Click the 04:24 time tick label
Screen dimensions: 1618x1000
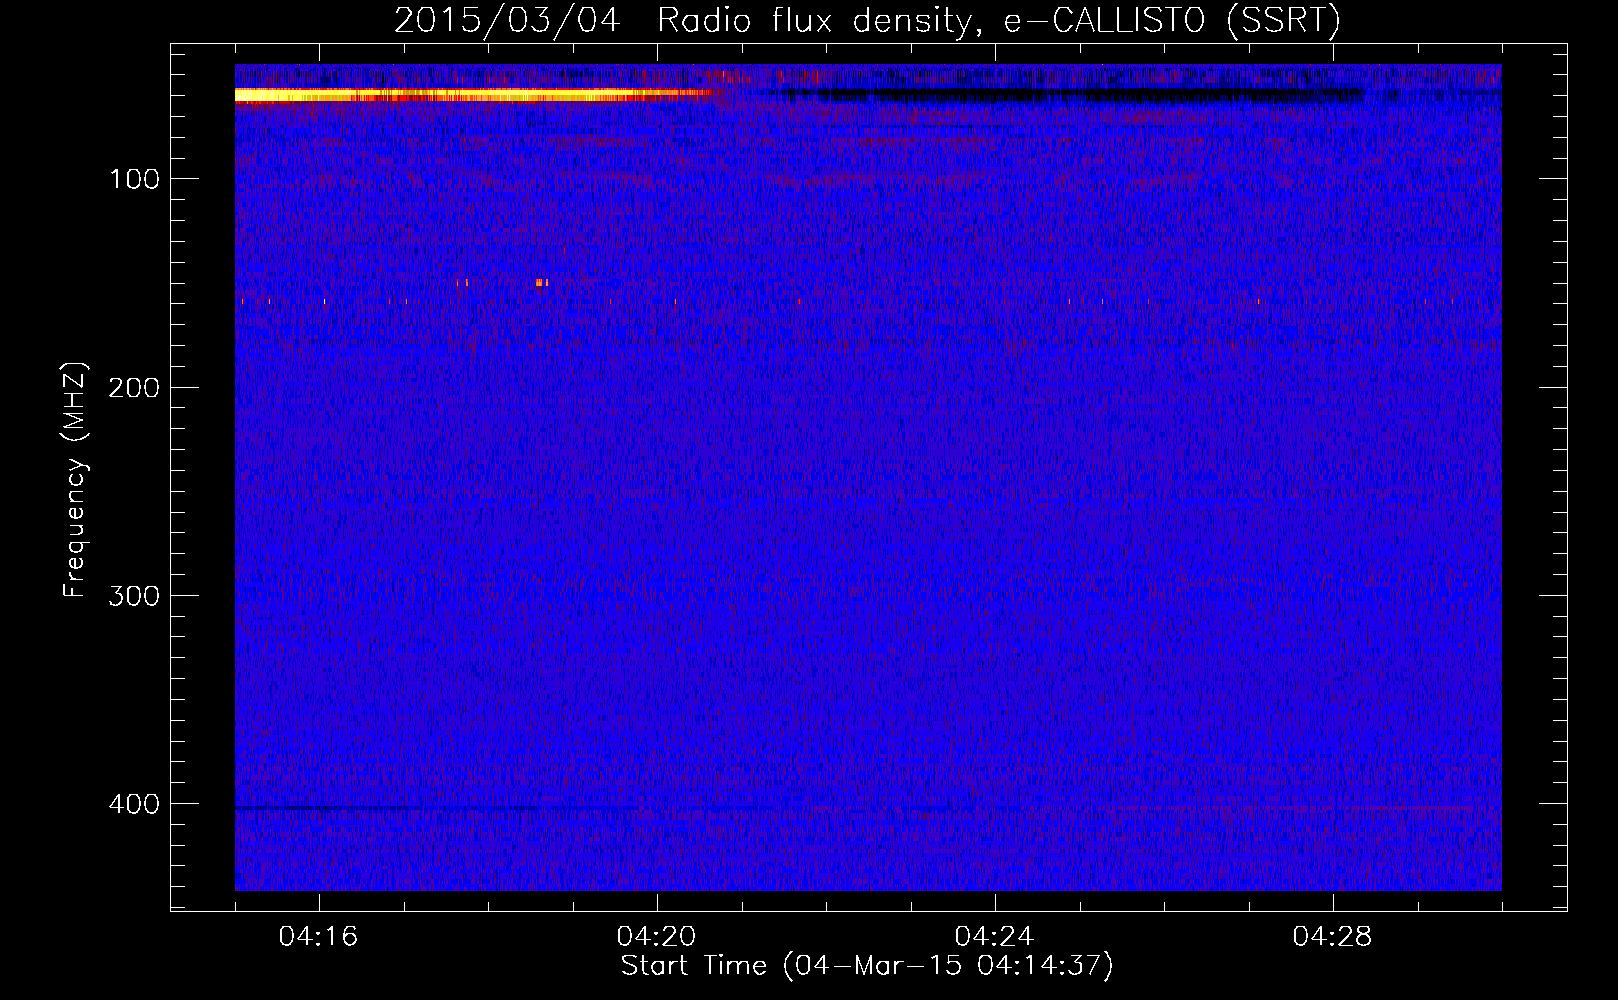pyautogui.click(x=994, y=937)
